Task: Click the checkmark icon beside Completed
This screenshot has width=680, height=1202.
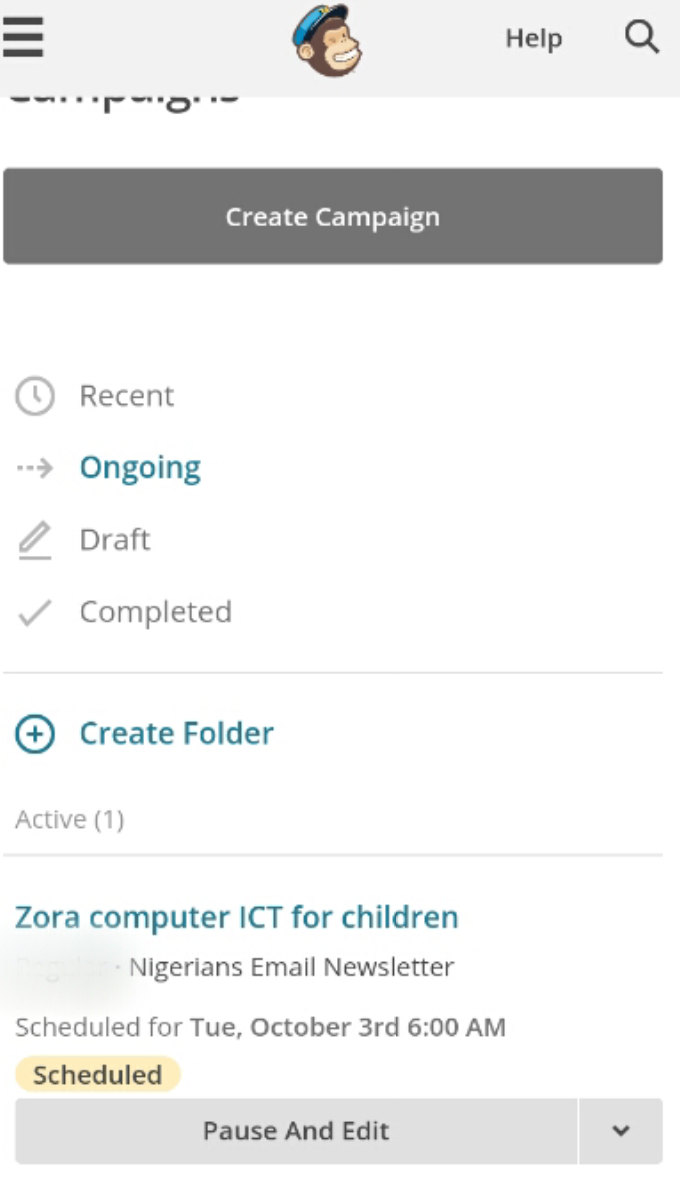Action: [x=35, y=612]
